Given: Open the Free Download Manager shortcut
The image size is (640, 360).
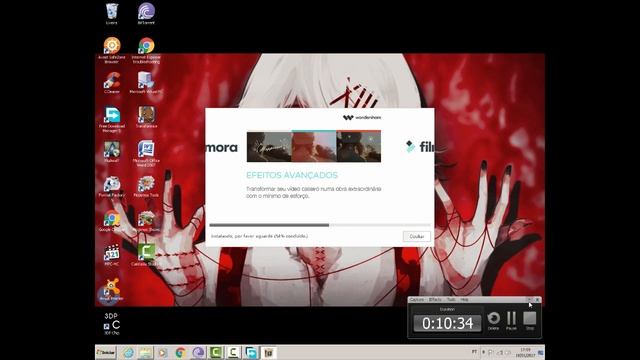Looking at the screenshot, I should (112, 119).
